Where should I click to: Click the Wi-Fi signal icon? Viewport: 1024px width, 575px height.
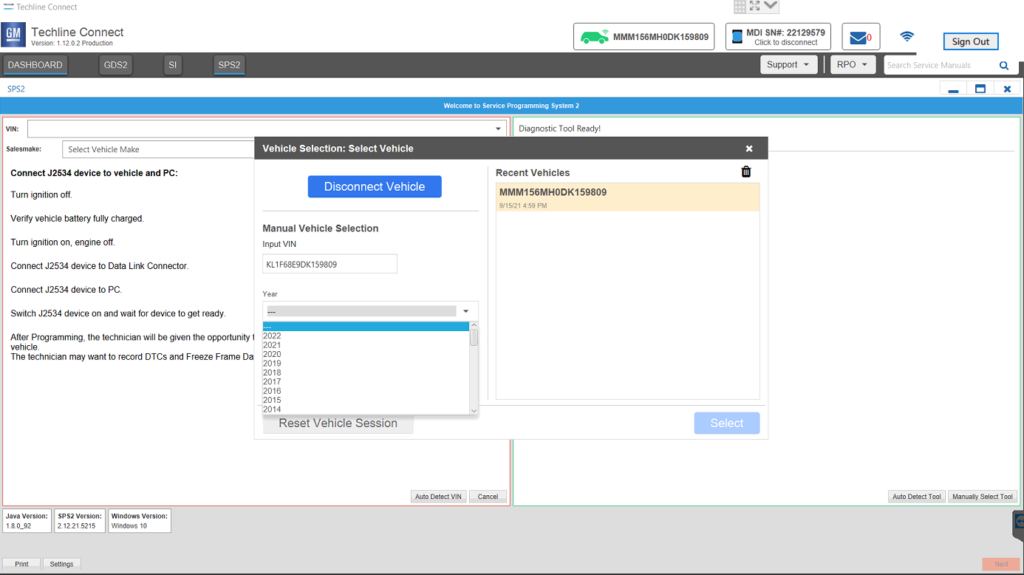[907, 37]
